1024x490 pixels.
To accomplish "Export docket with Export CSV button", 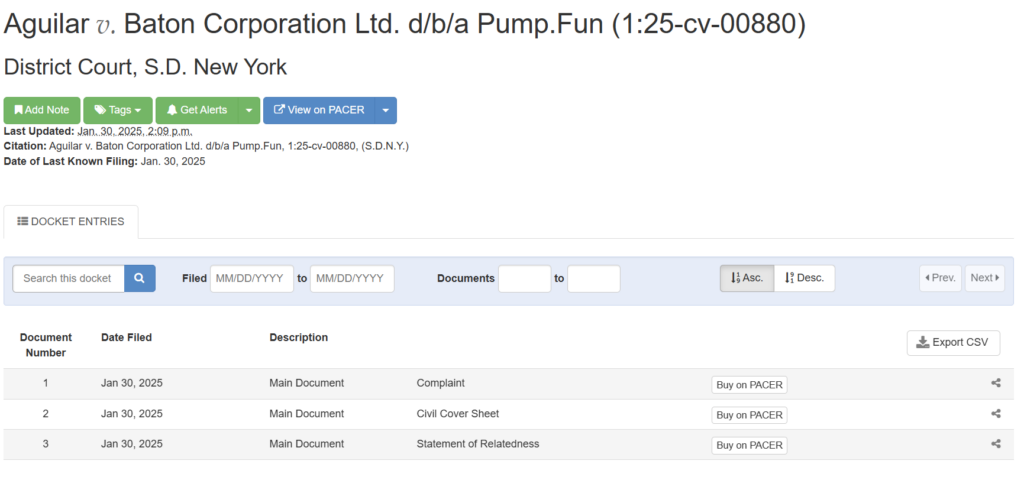I will (953, 343).
